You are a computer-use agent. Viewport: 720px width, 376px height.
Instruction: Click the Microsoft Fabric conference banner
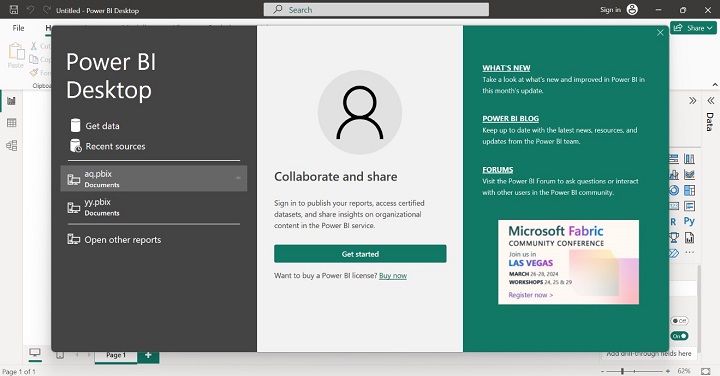point(568,262)
